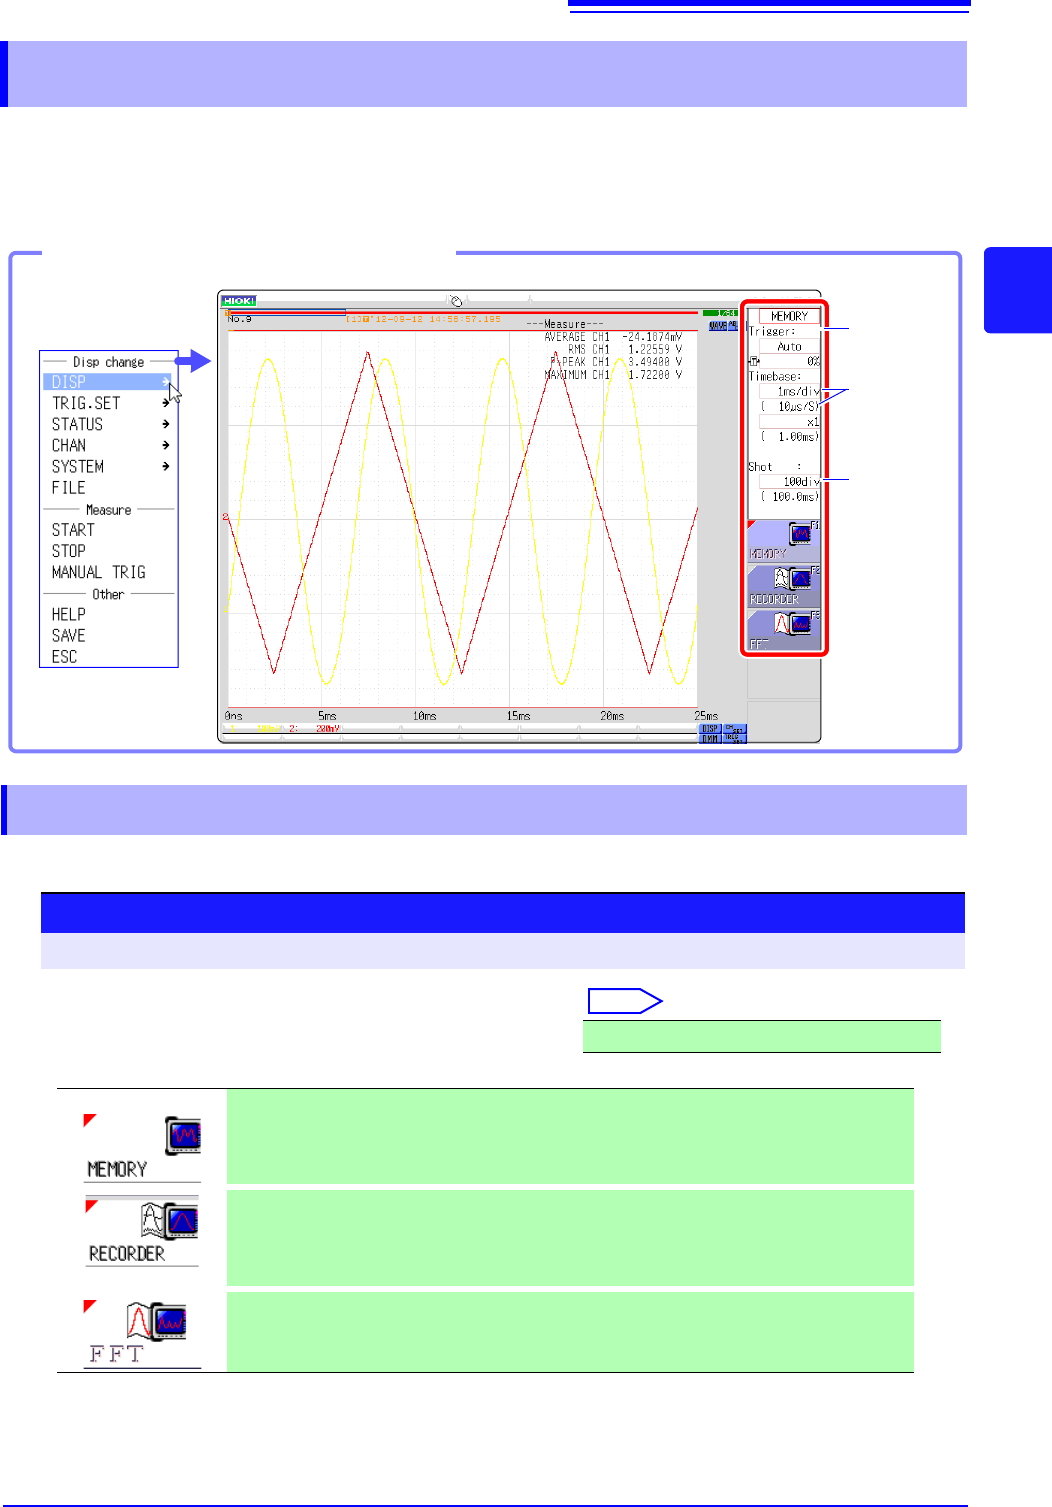Click the RMS CH1 measurement value
Image resolution: width=1052 pixels, height=1507 pixels.
(x=655, y=350)
